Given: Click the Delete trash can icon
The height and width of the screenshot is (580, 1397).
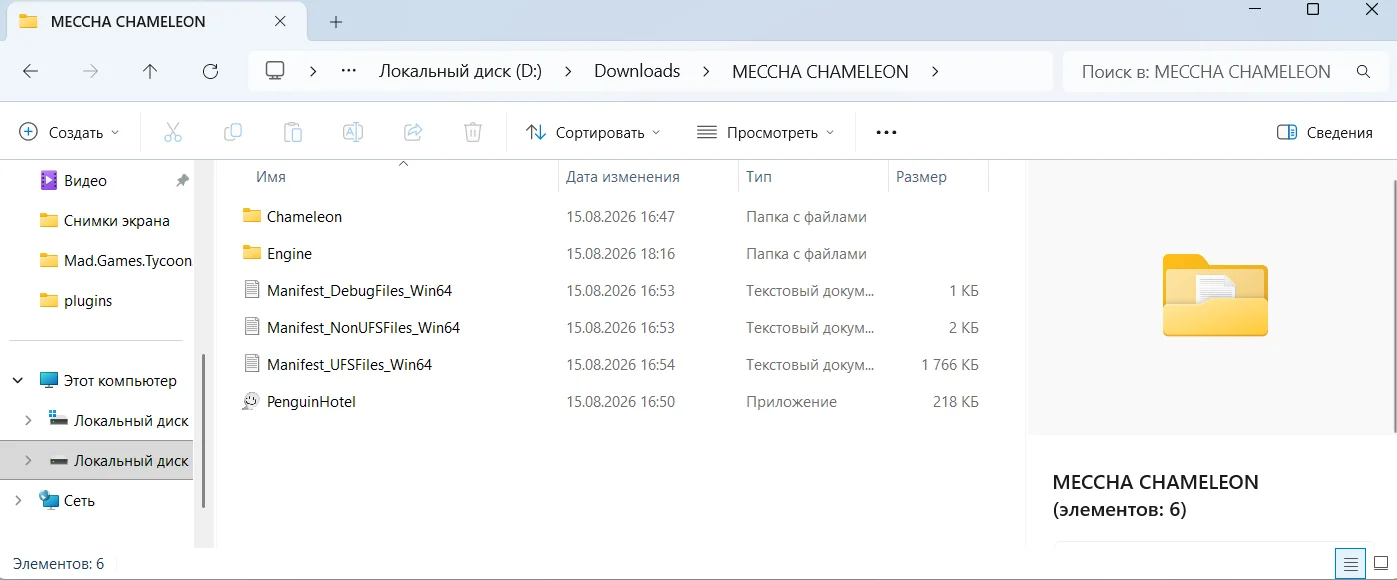Looking at the screenshot, I should pos(473,132).
